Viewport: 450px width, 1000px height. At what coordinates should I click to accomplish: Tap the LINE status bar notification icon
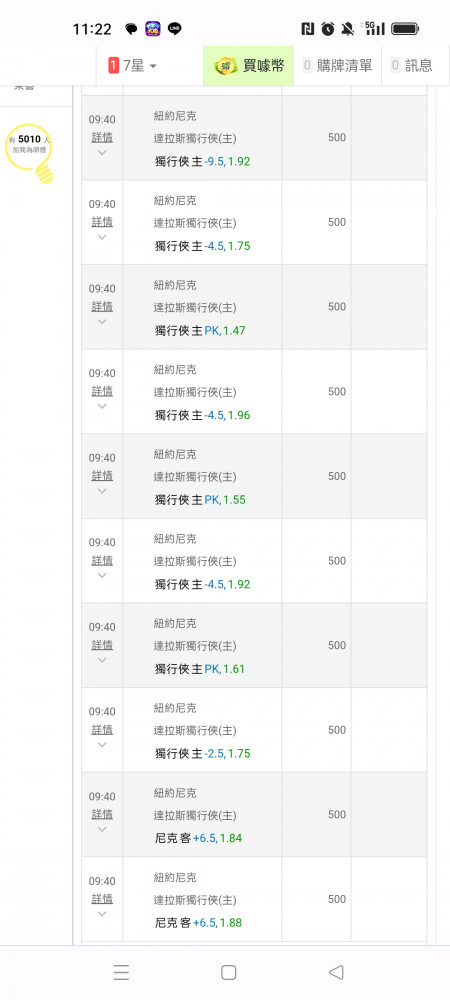tap(174, 29)
